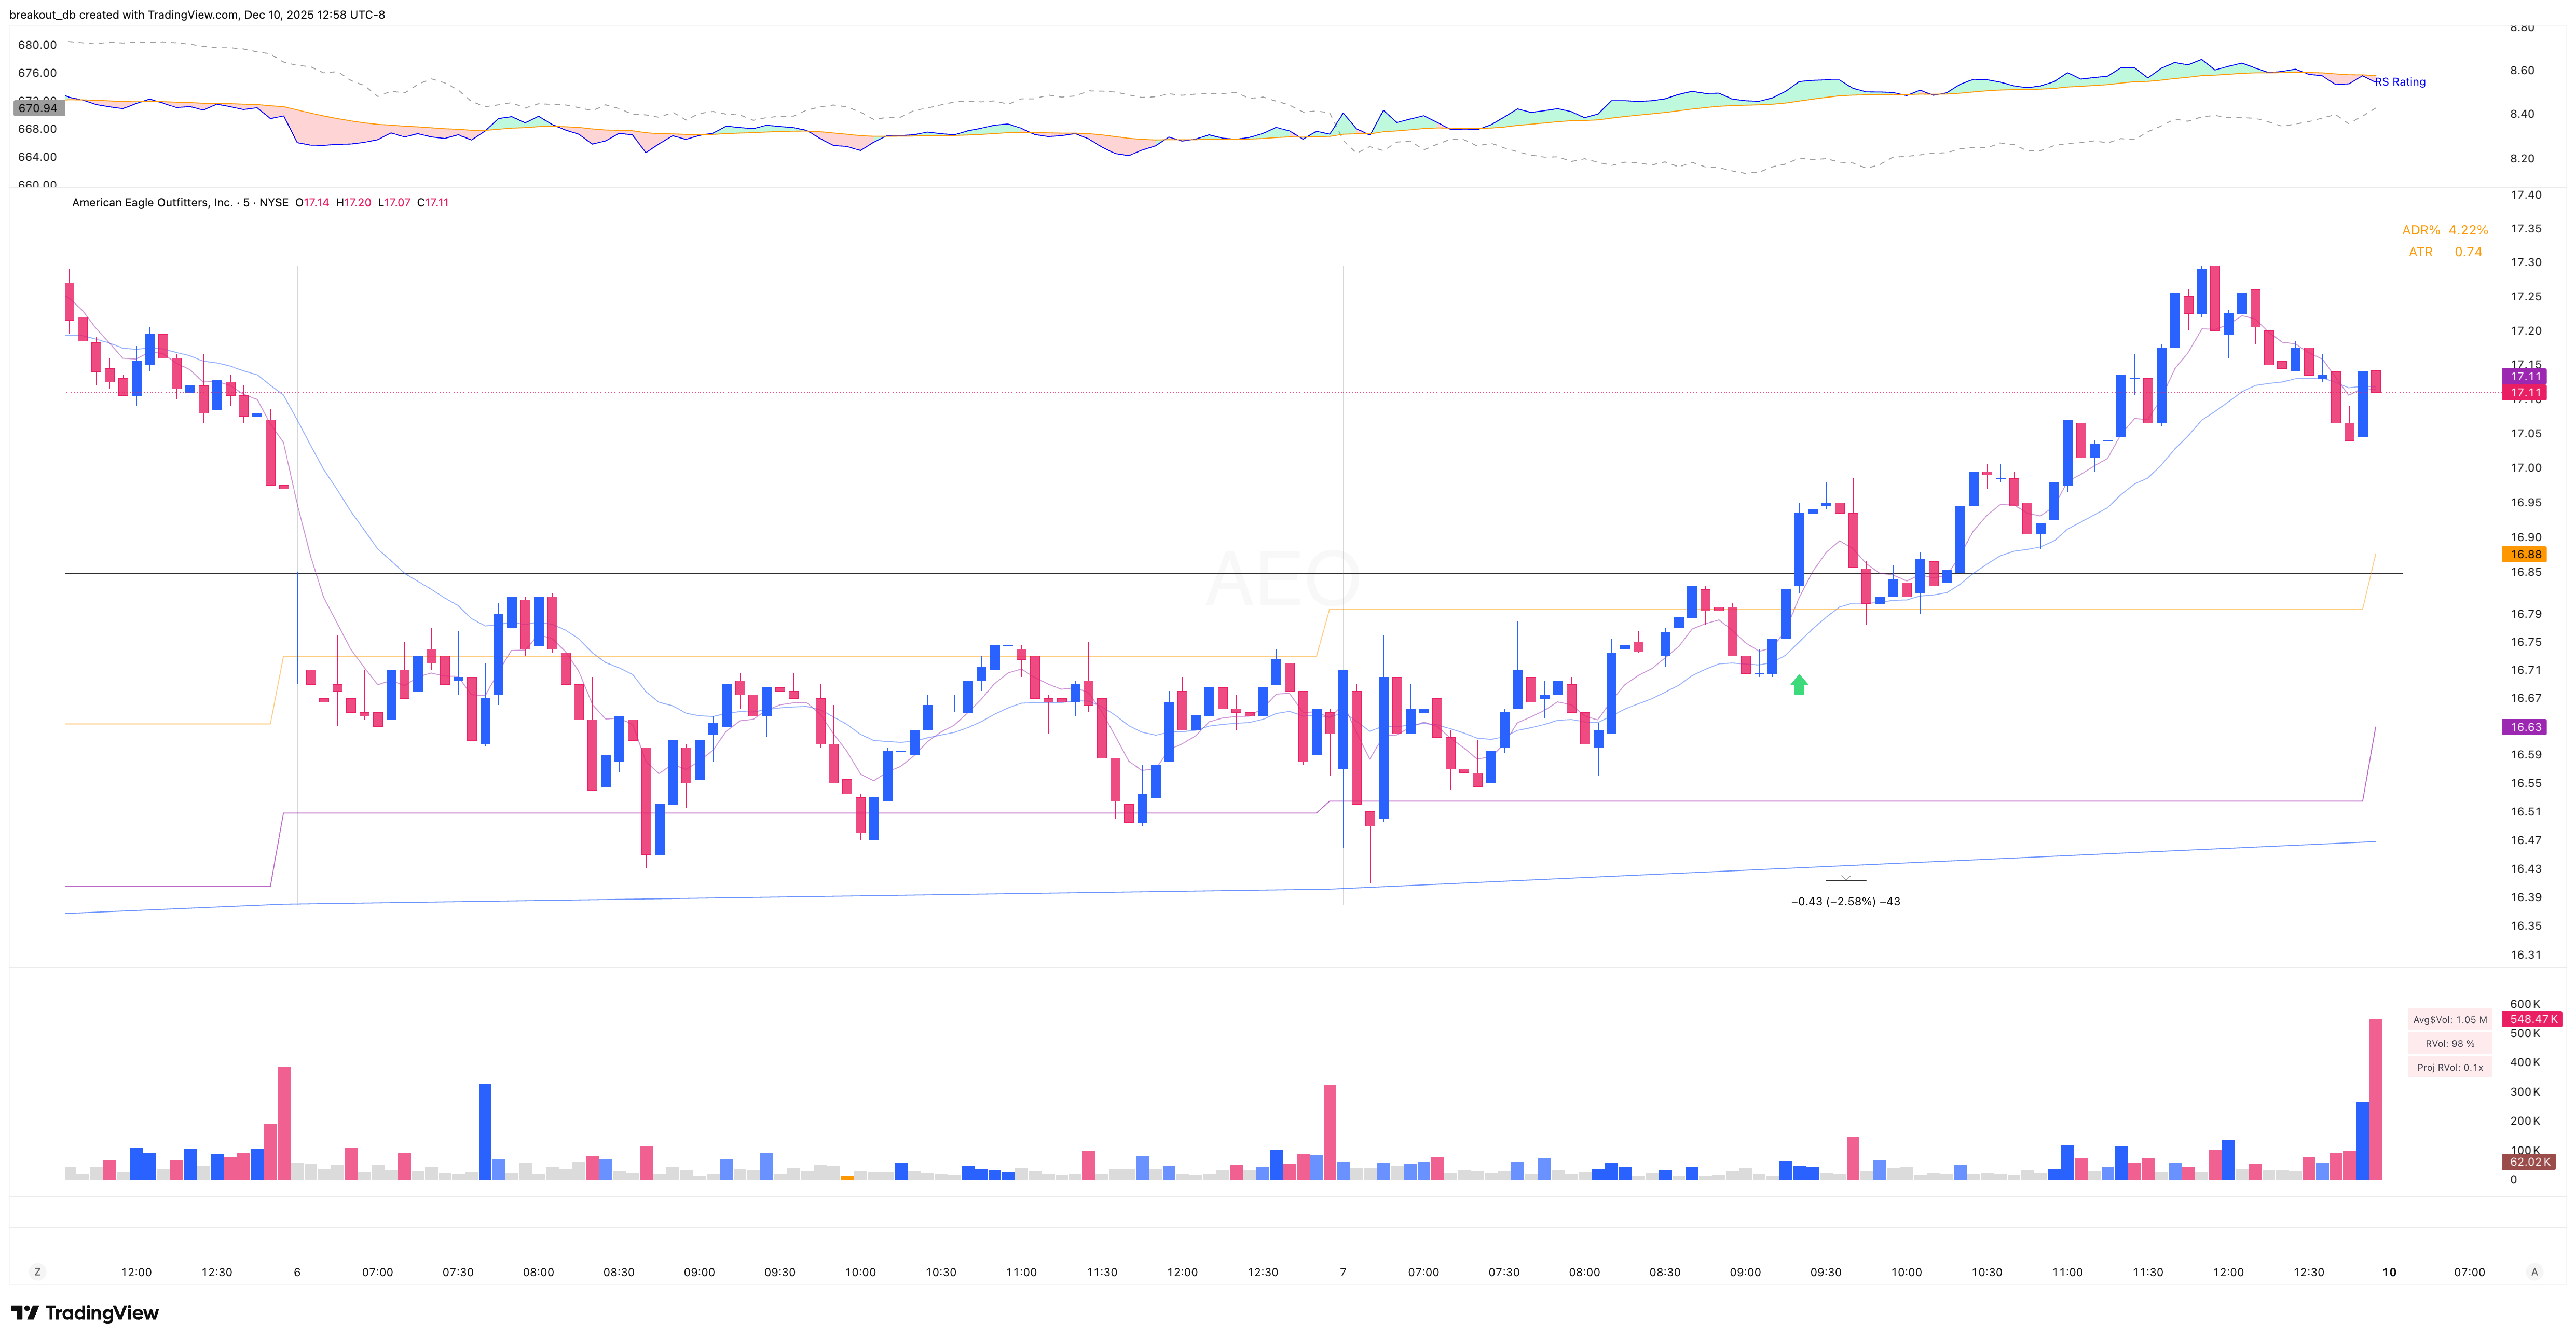Click the RVol: 98% stat pill
2576x1341 pixels.
(x=2449, y=1043)
